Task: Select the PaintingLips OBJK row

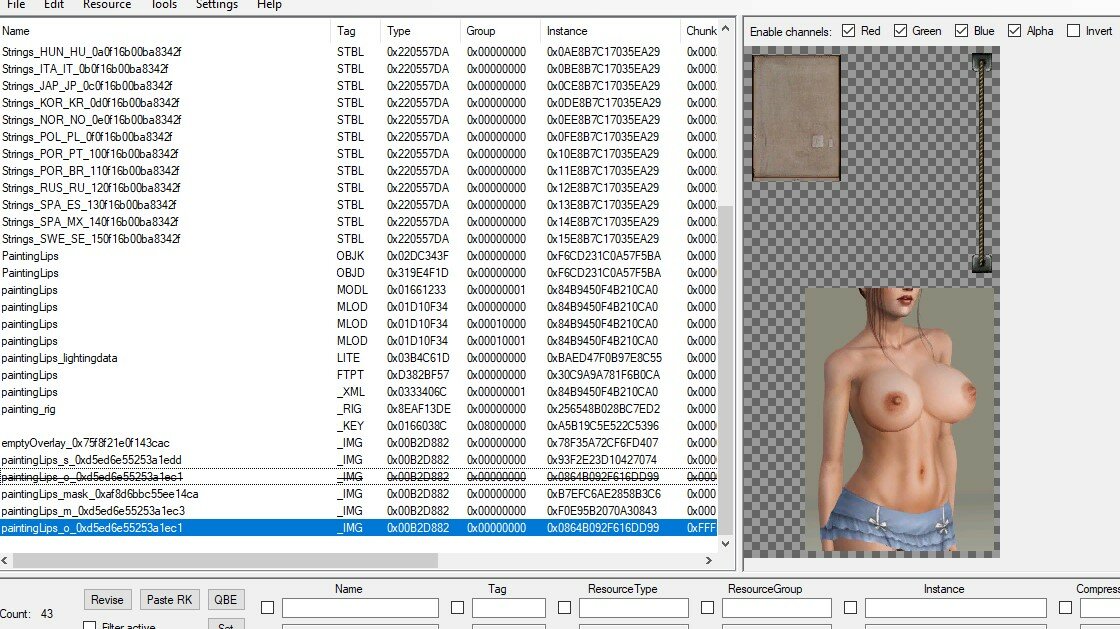Action: (359, 256)
